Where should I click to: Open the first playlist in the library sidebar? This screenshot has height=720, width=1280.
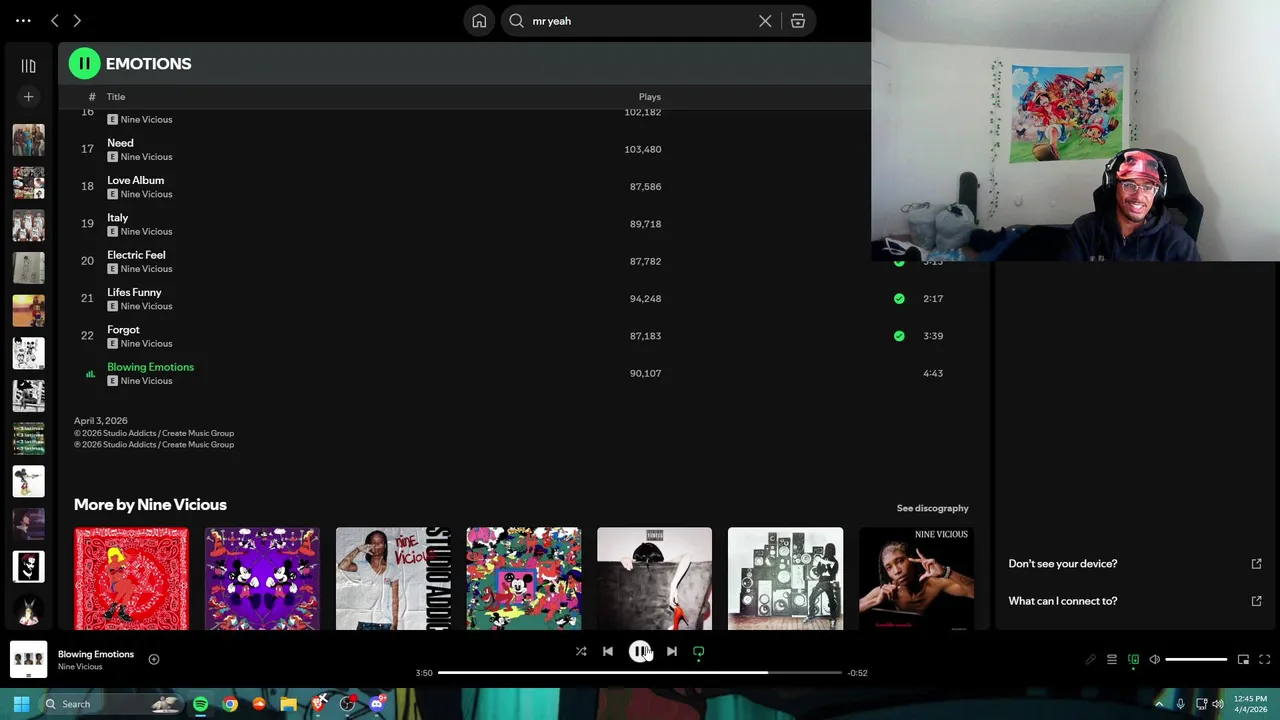28,140
